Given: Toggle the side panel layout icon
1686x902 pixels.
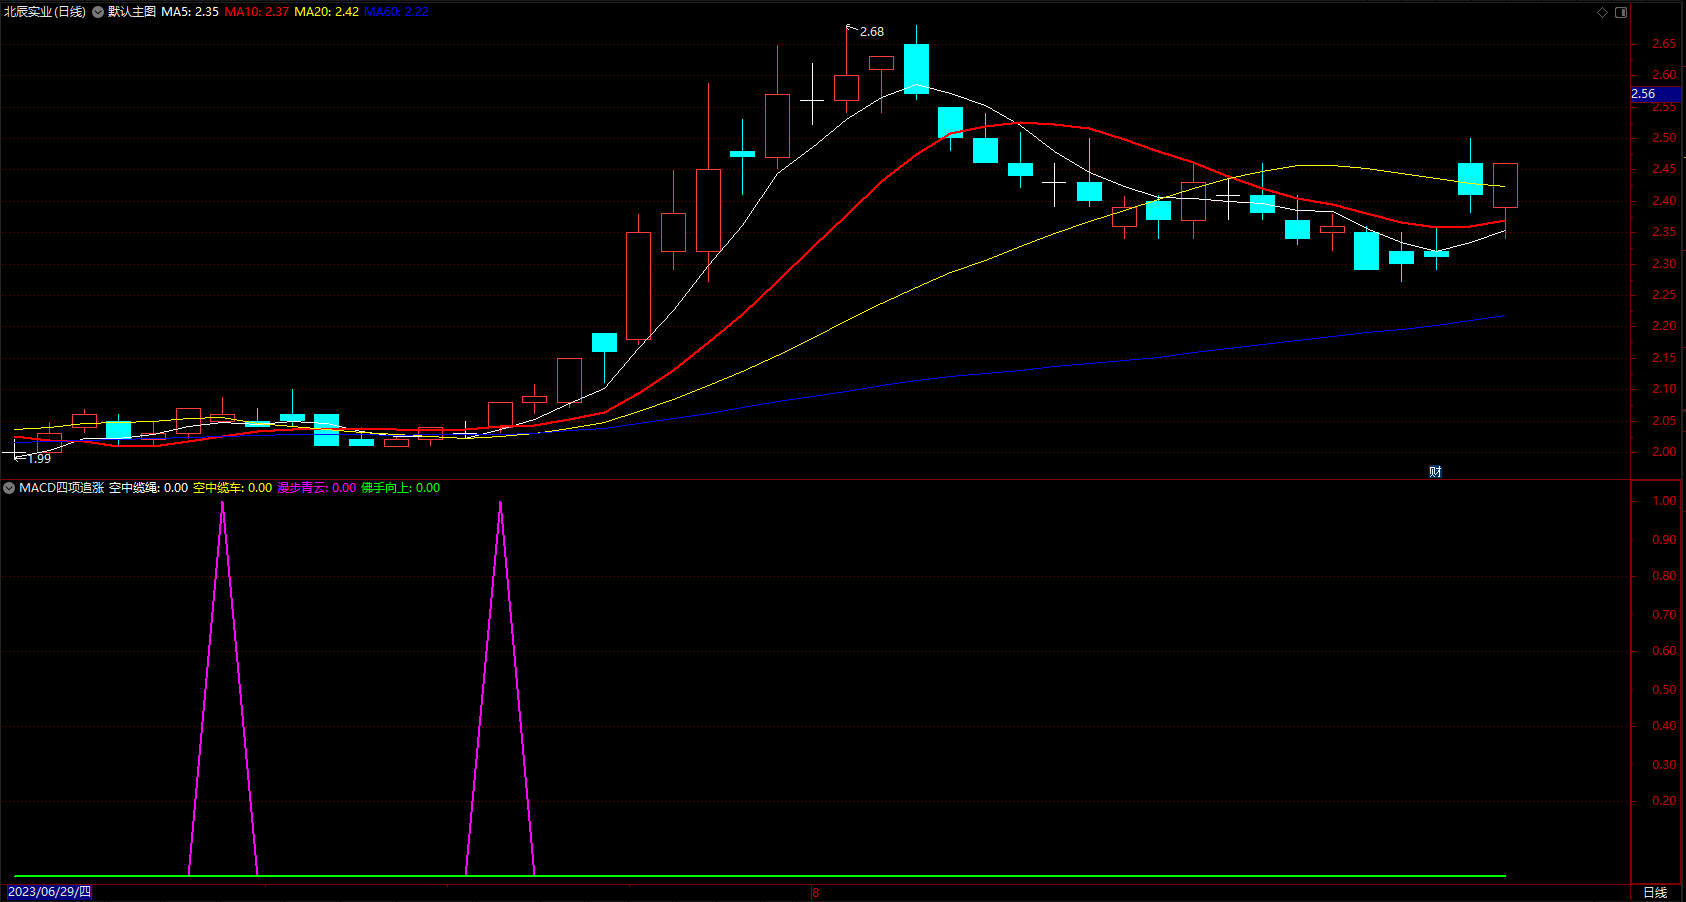Looking at the screenshot, I should click(1621, 12).
